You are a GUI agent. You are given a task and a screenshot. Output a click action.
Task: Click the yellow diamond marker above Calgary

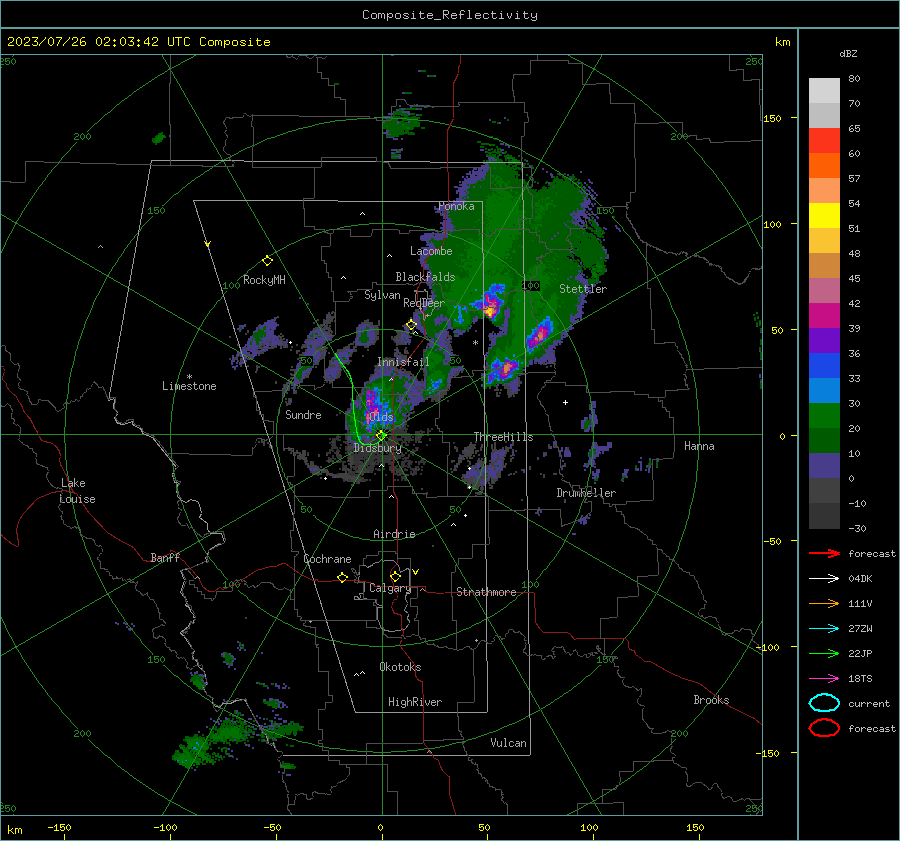[395, 576]
